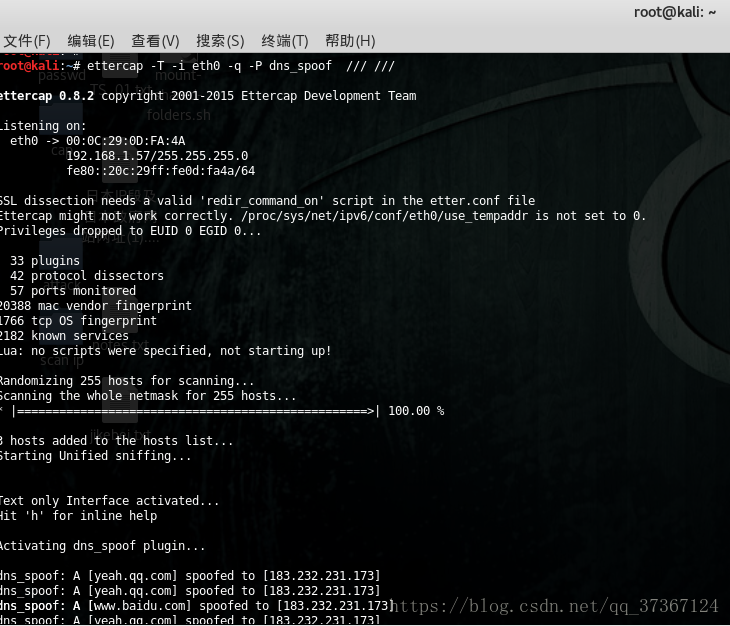
Task: Click the MAC address 00:0C:29:0D:FA:4A
Action: click(126, 141)
